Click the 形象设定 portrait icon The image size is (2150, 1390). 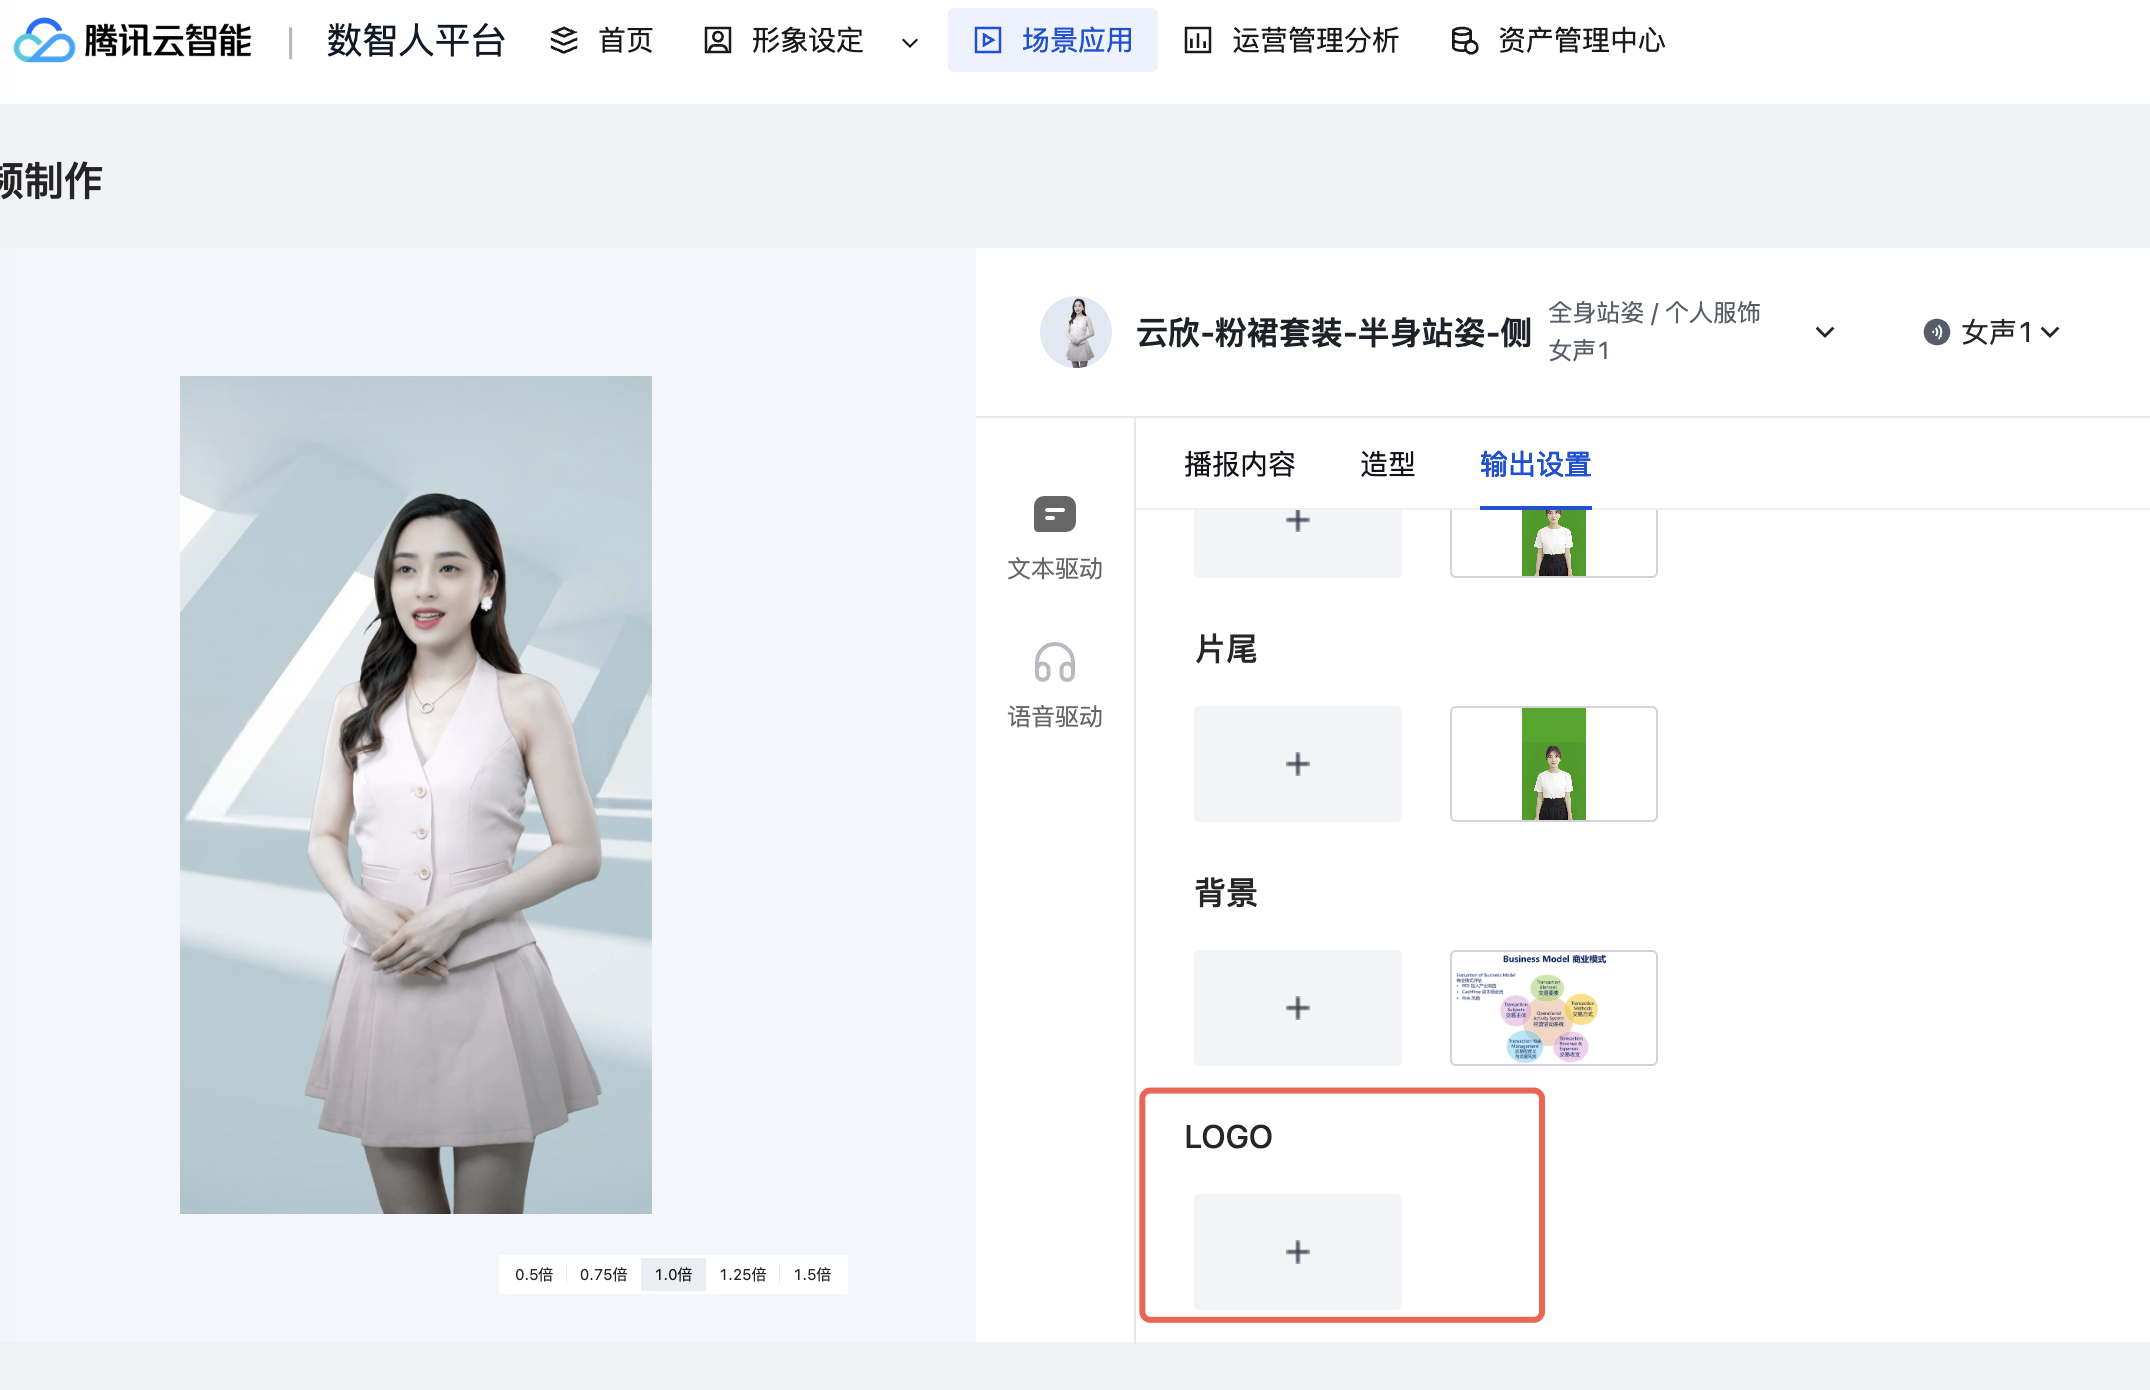tap(717, 41)
